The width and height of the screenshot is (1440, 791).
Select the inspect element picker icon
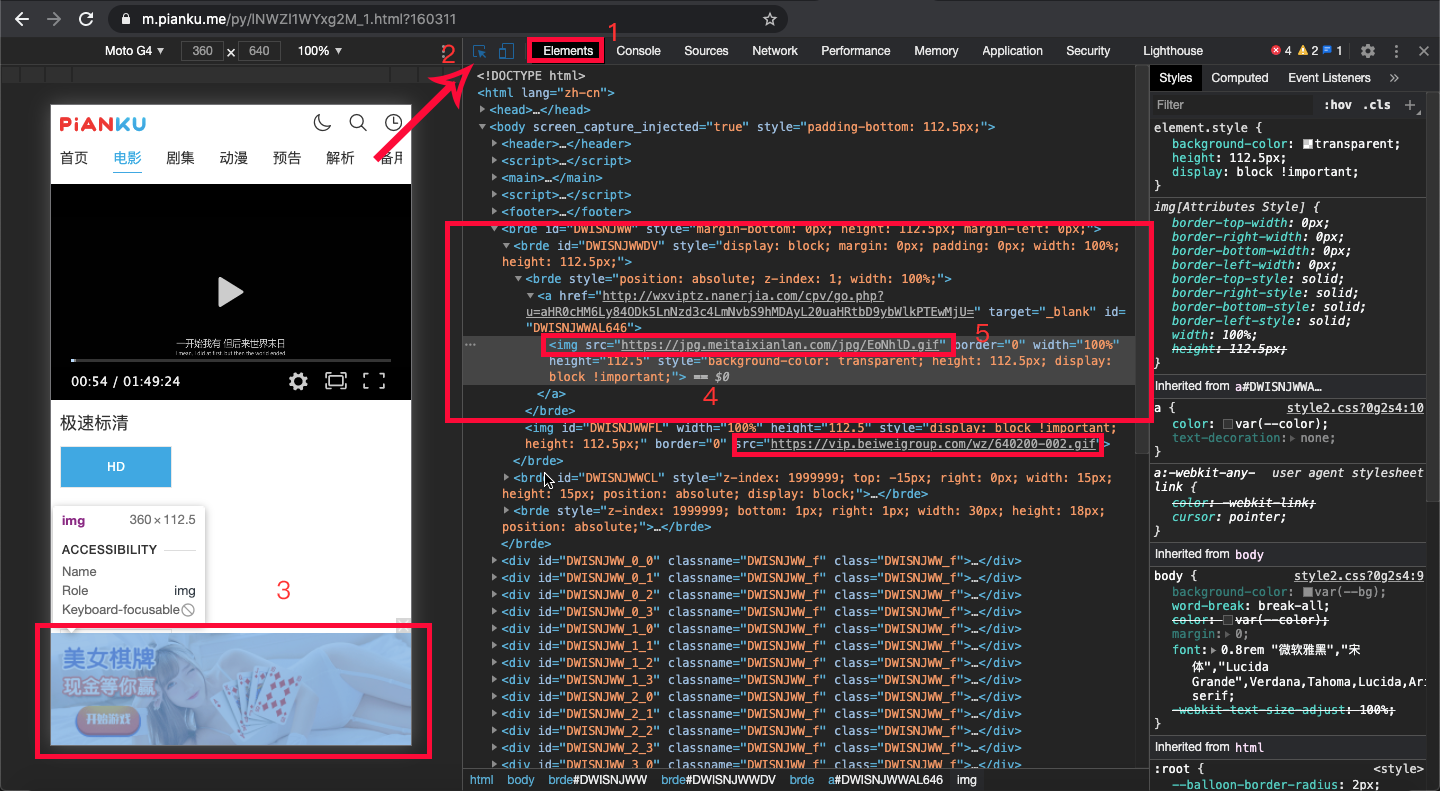(481, 51)
